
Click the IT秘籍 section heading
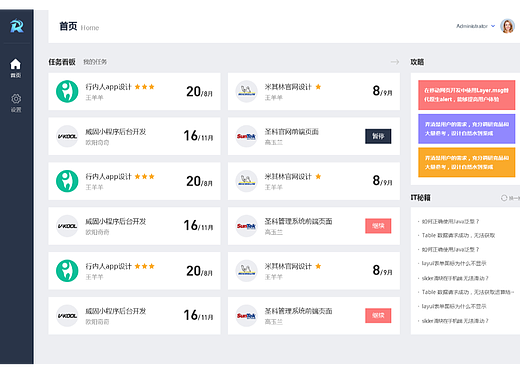[420, 198]
